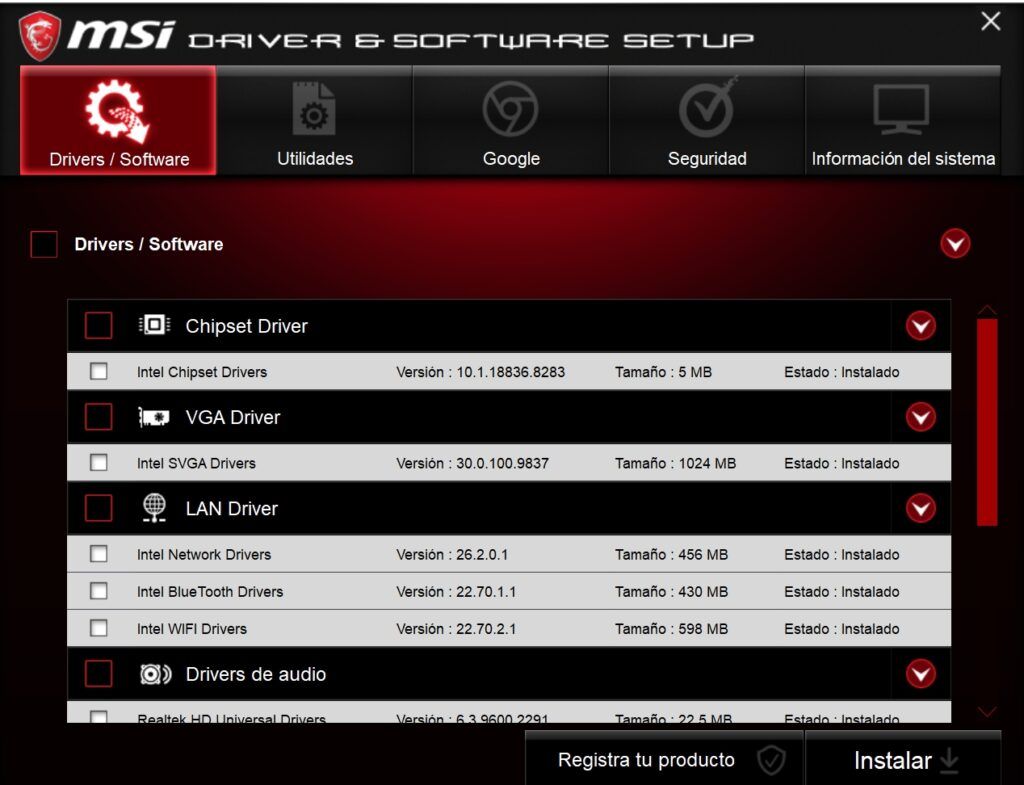
Task: Tick the Chipset Driver category checkbox
Action: pyautogui.click(x=99, y=325)
